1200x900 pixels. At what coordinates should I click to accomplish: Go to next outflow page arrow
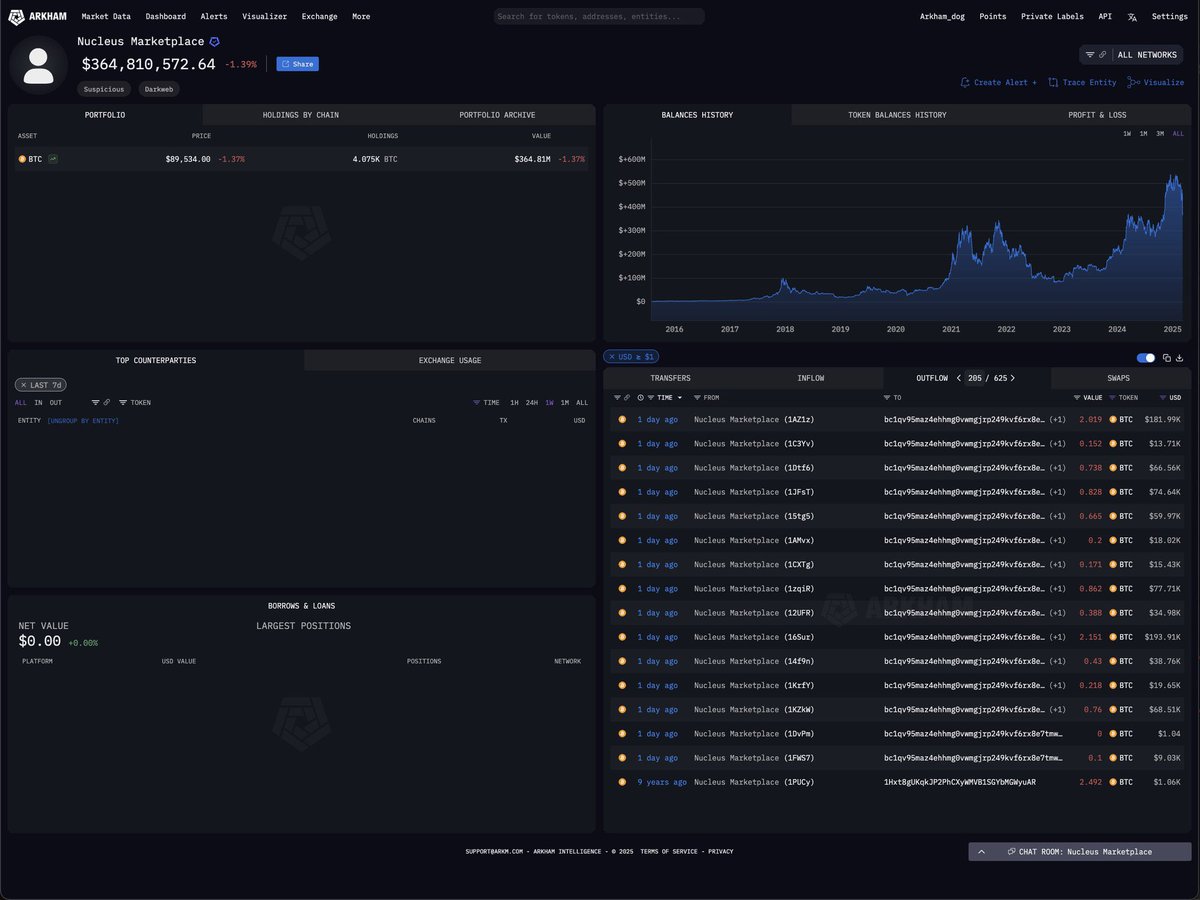click(1012, 378)
